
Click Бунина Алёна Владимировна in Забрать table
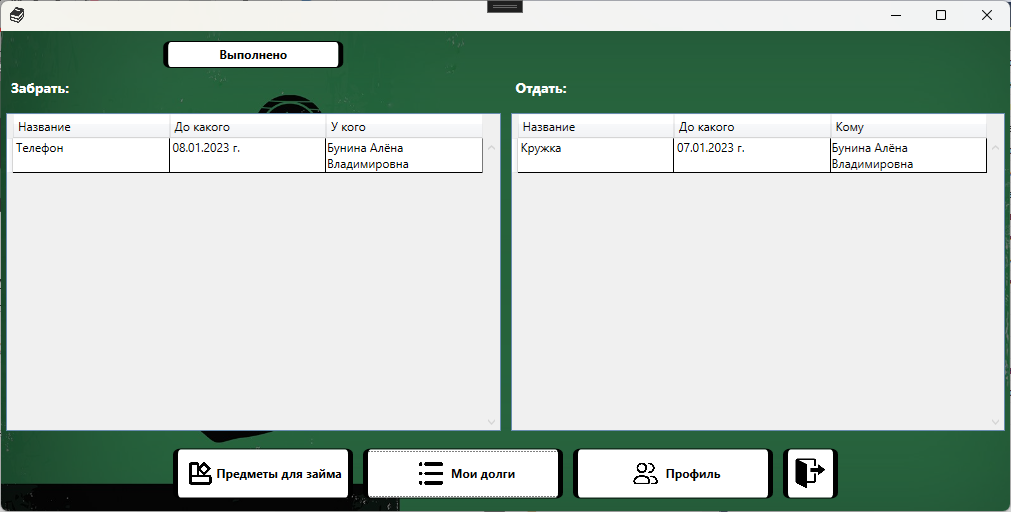[x=404, y=155]
